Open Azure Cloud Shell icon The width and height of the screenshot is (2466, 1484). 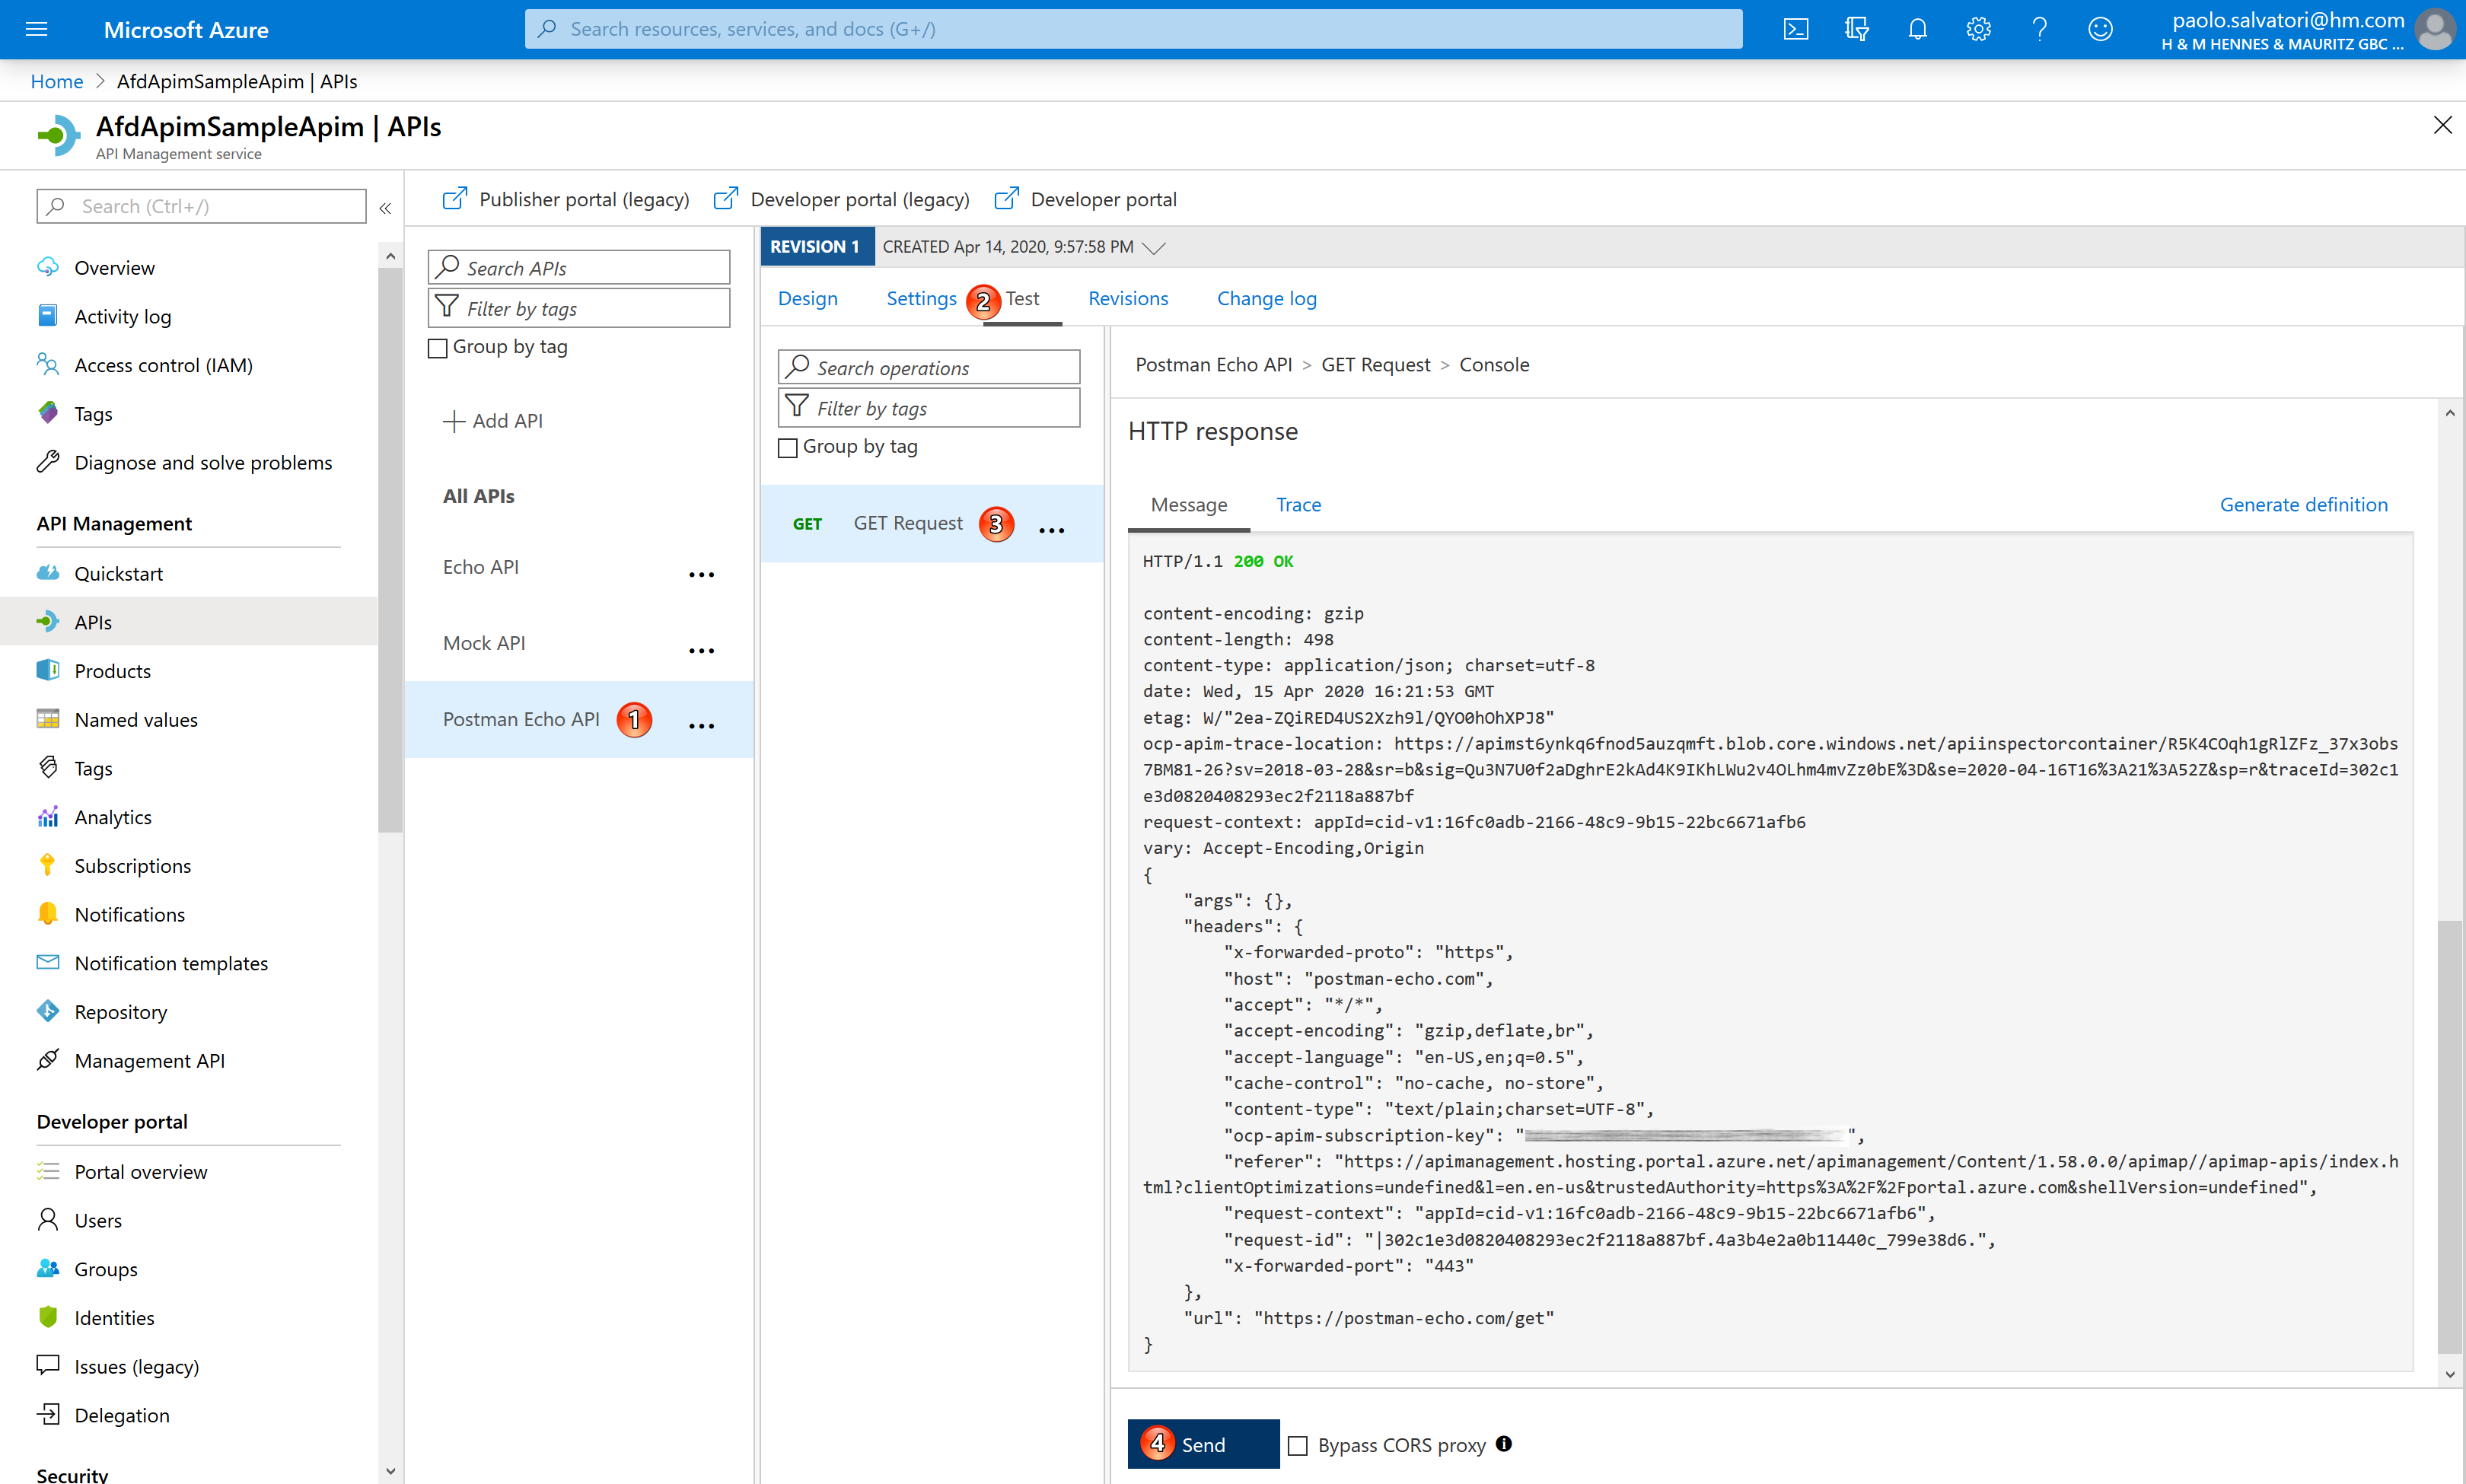[x=1795, y=29]
